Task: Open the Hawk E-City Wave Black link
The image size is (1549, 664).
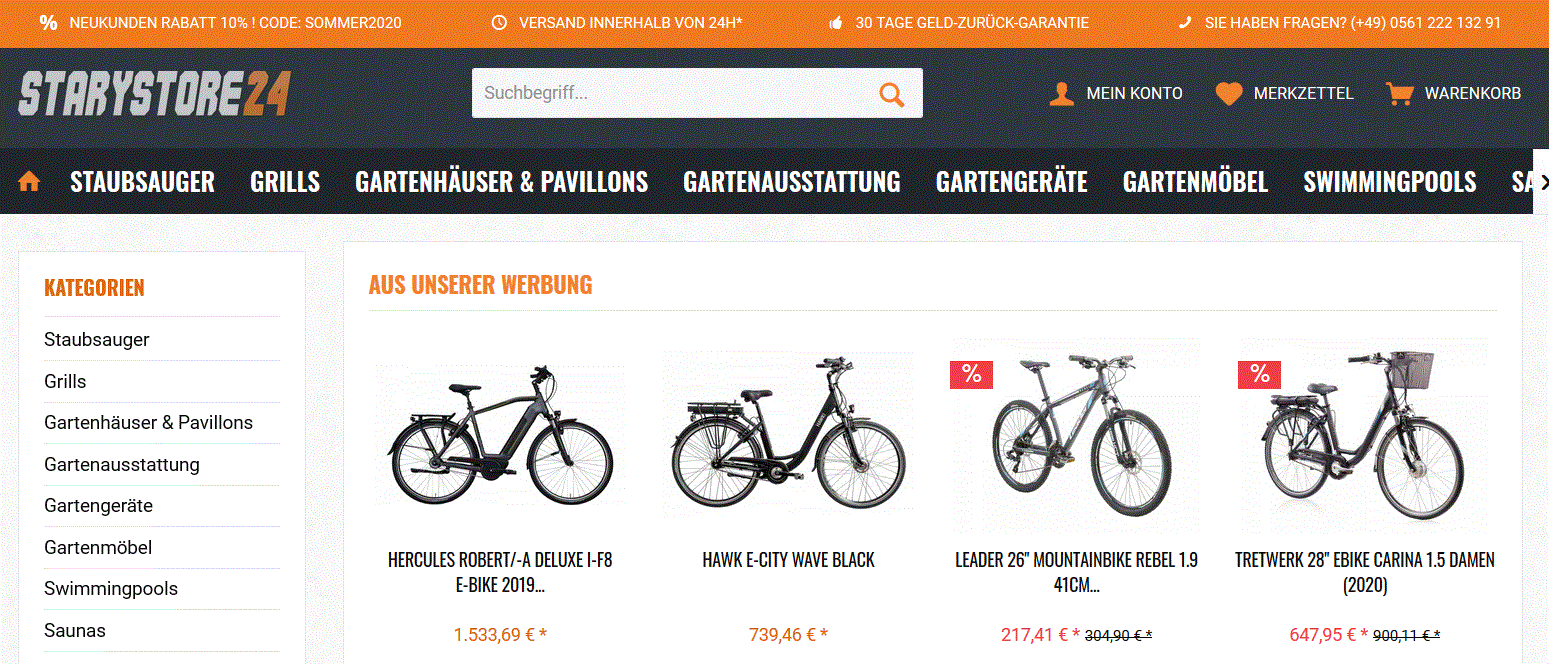Action: (789, 560)
